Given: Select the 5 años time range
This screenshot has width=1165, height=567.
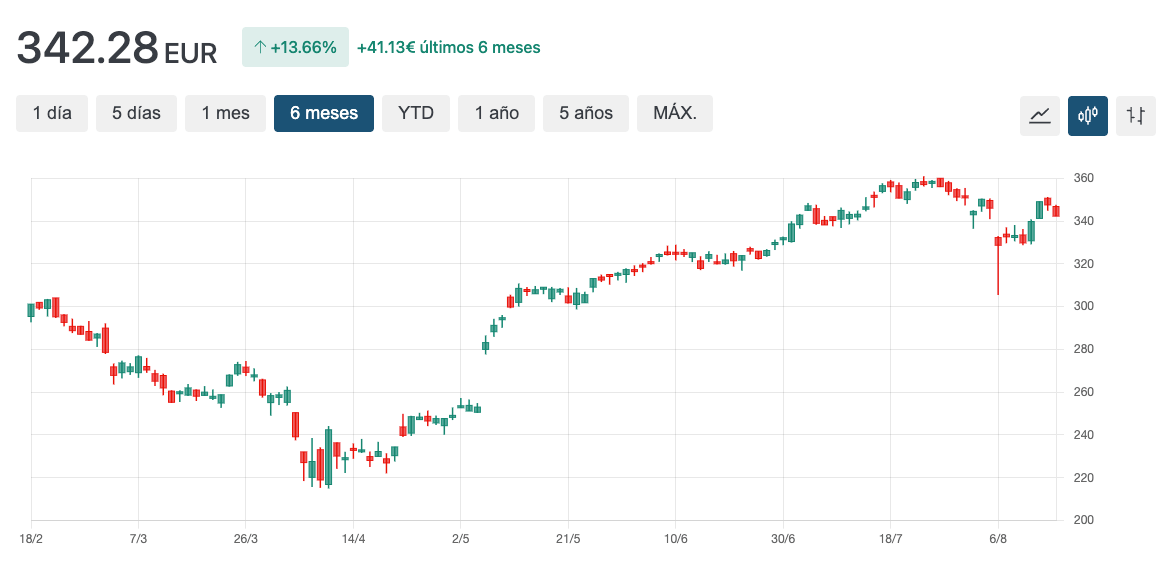Looking at the screenshot, I should point(586,114).
